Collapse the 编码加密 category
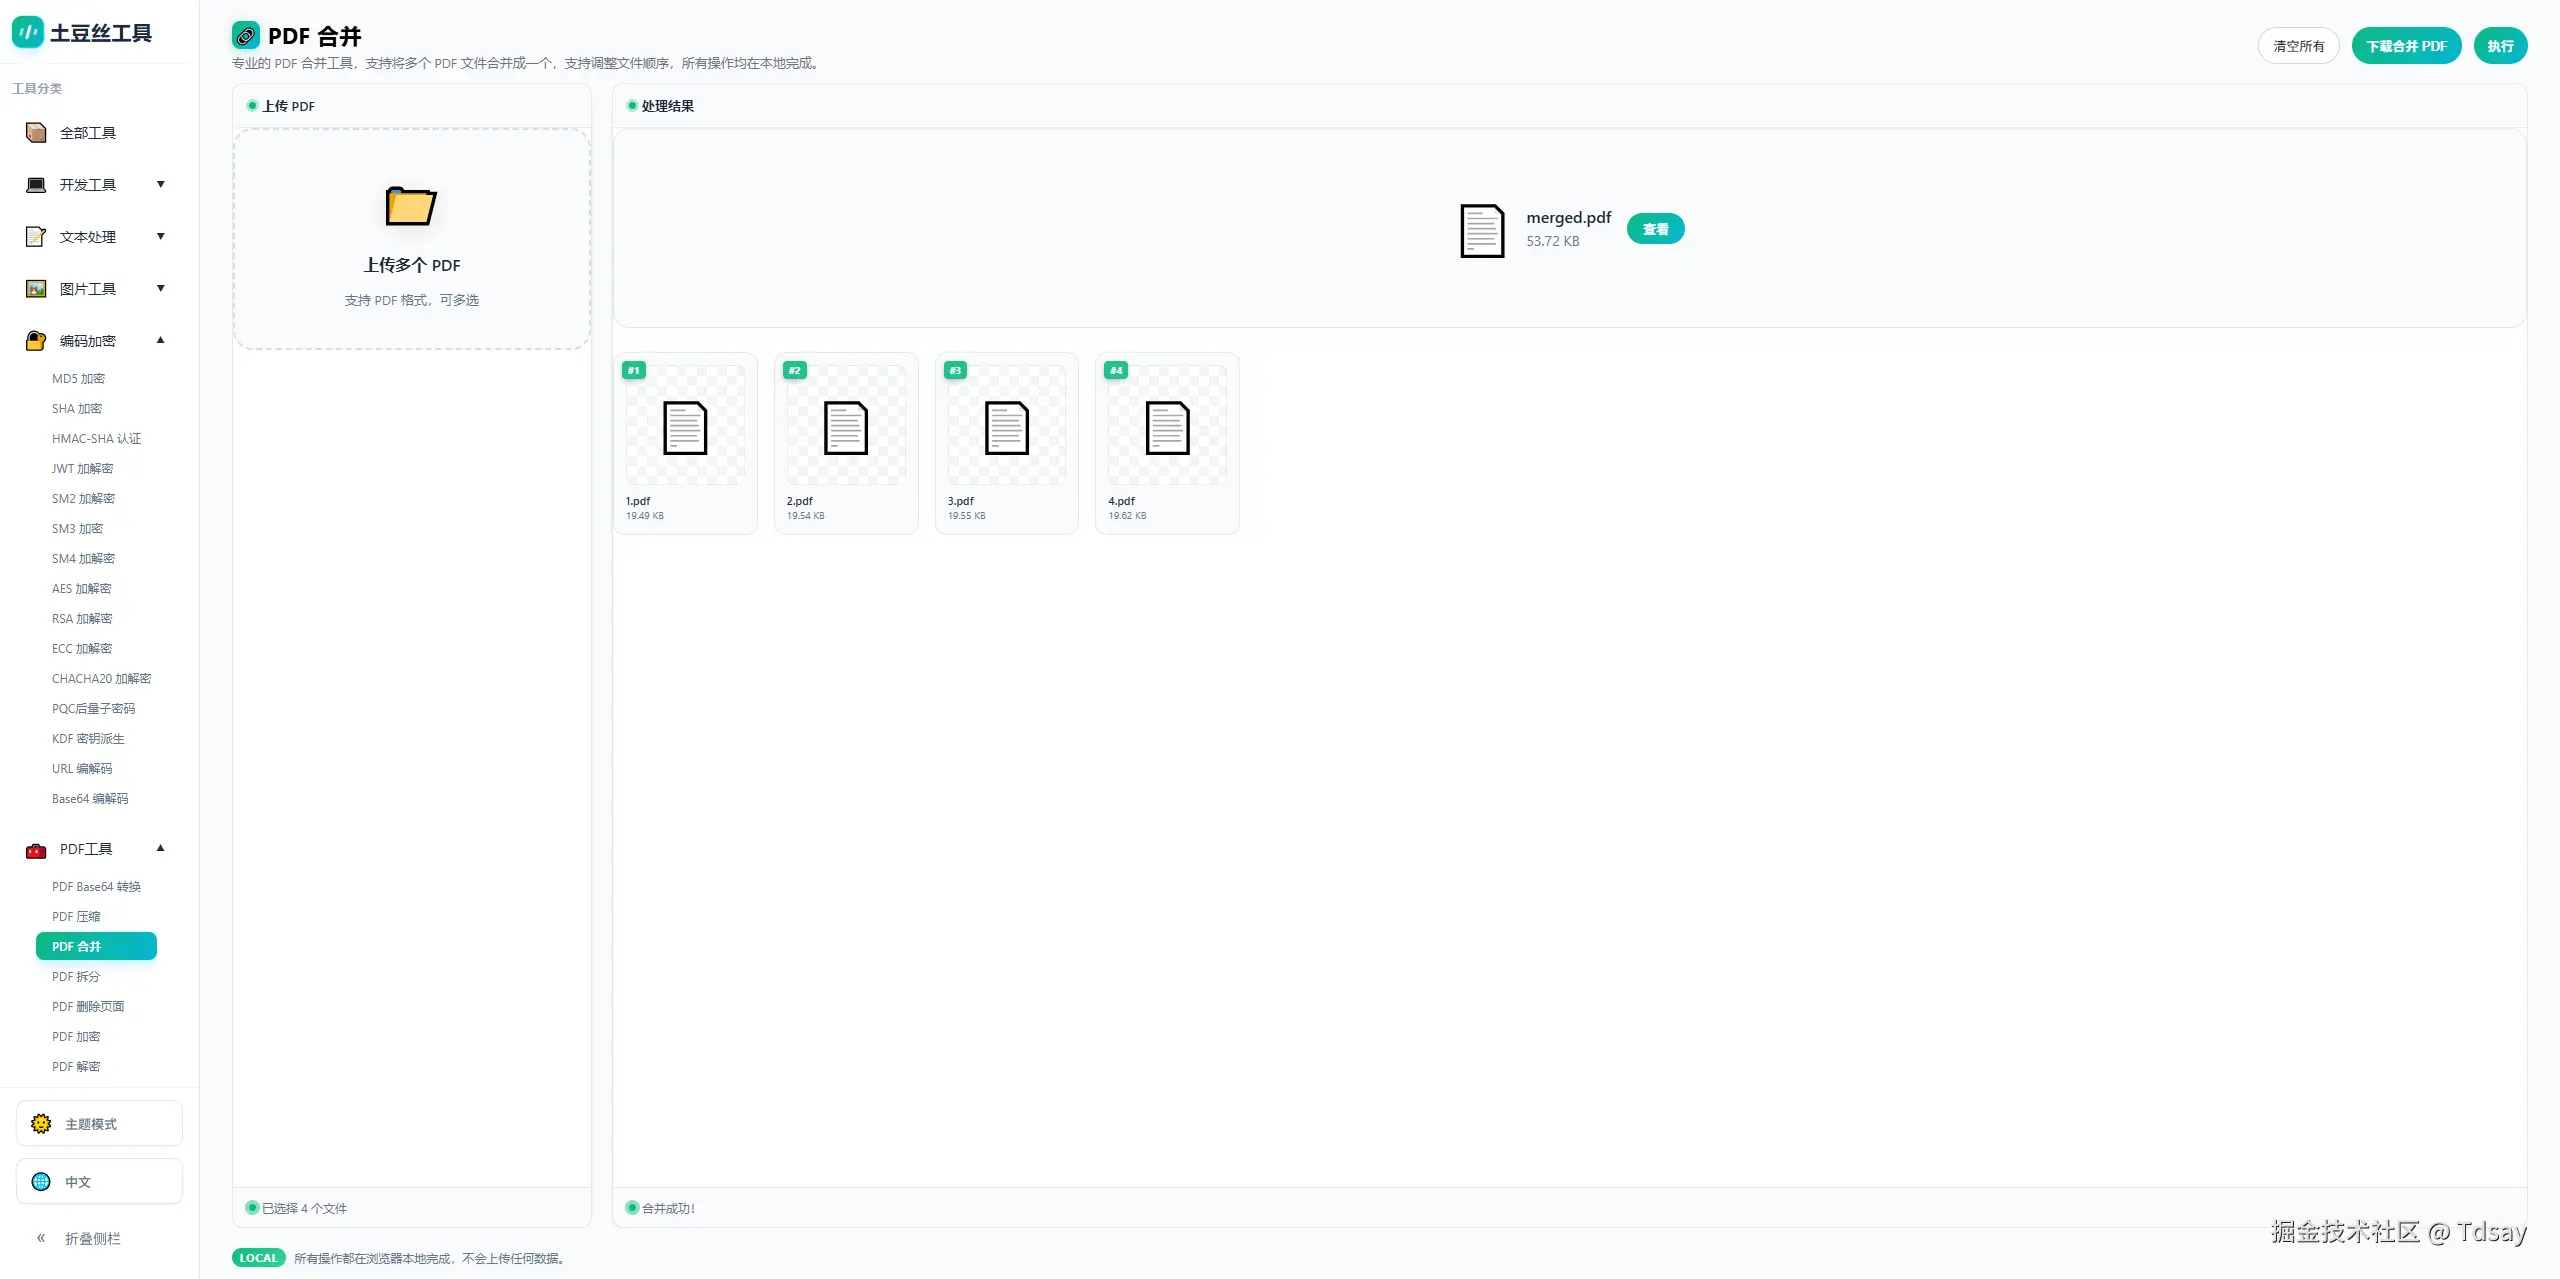Image resolution: width=2560 pixels, height=1279 pixels. click(x=160, y=340)
